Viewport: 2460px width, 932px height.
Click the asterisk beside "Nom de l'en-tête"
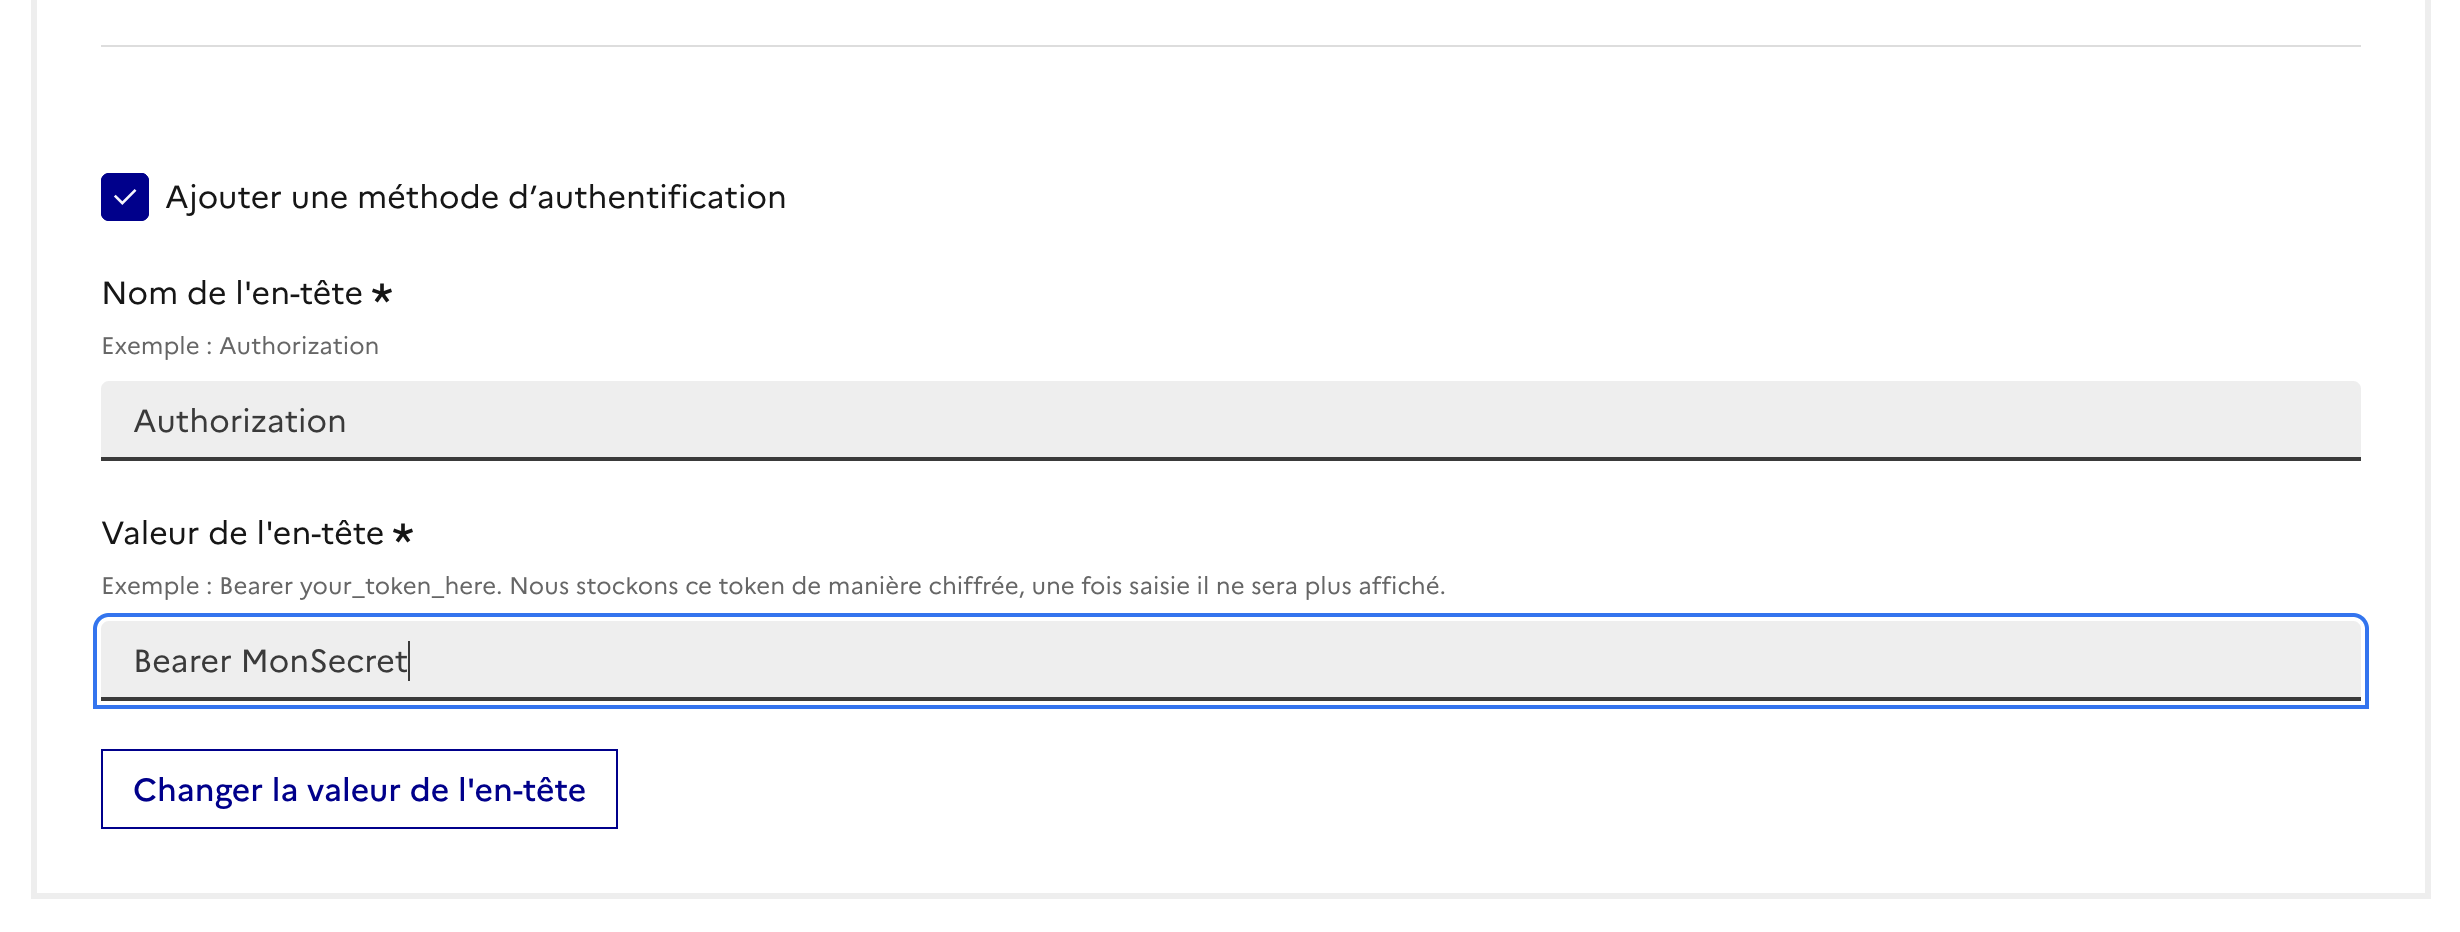(x=382, y=294)
